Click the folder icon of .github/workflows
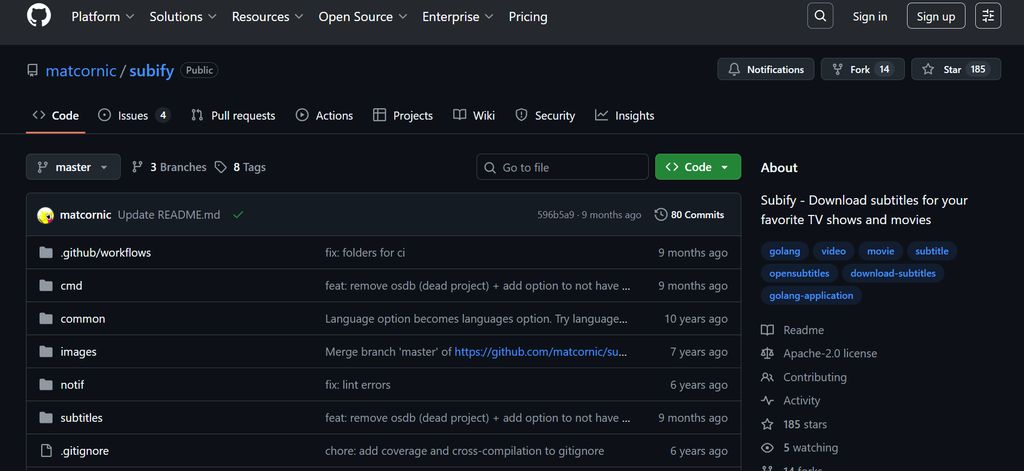The height and width of the screenshot is (471, 1024). pos(46,253)
